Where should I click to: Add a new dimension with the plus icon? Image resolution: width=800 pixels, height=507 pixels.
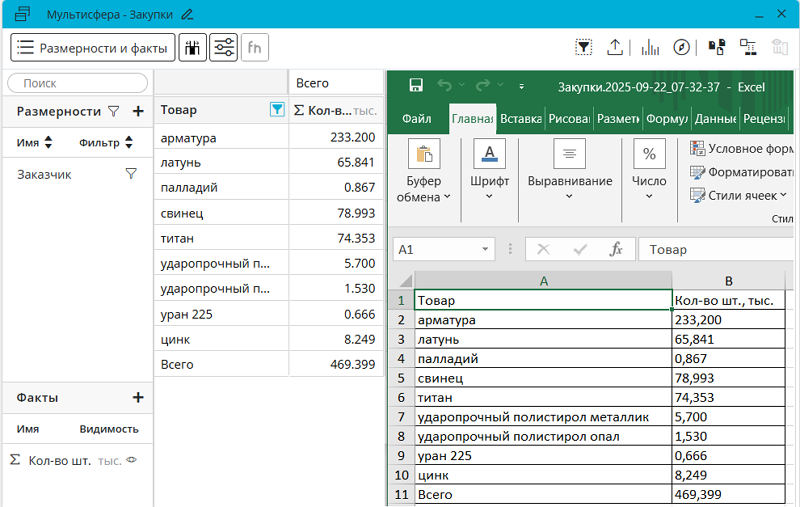click(138, 112)
